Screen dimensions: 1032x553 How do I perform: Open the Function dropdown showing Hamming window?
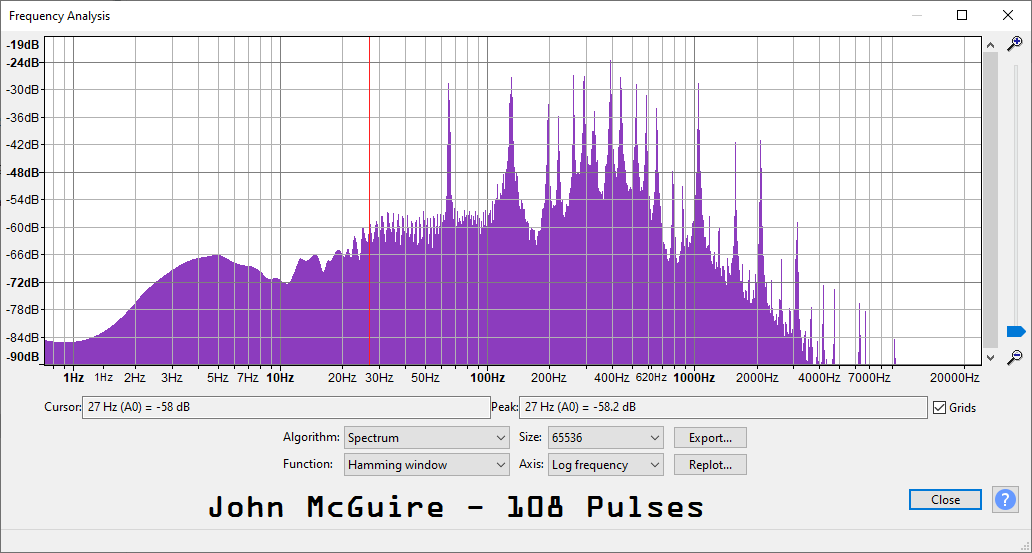(426, 465)
